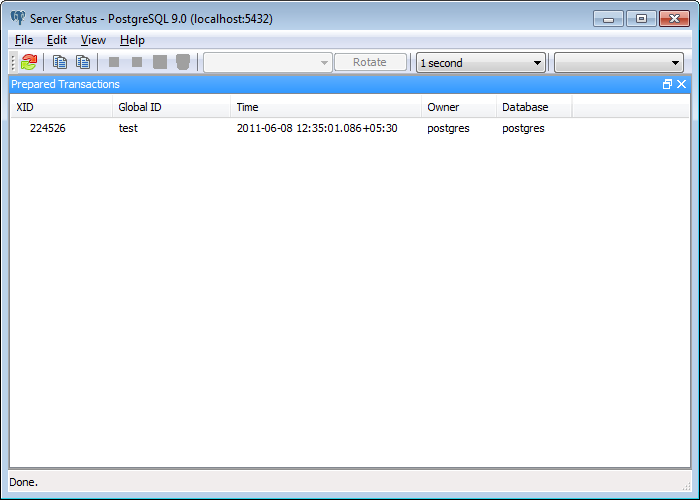
Task: Close the Prepared Transactions panel
Action: tap(681, 85)
